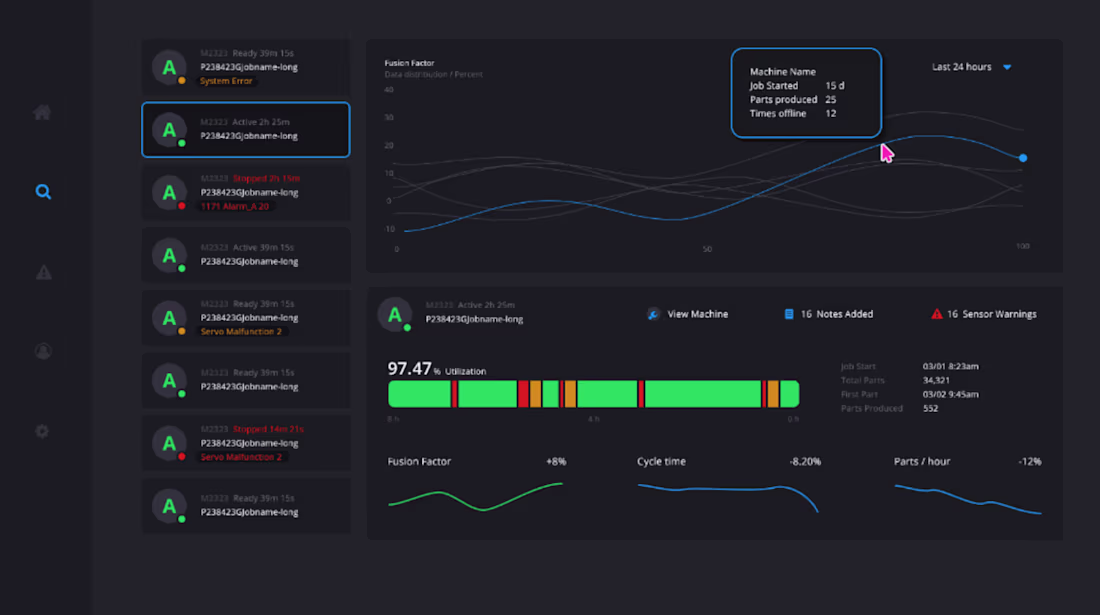
Task: Open the Notes Added blue icon
Action: tap(790, 313)
